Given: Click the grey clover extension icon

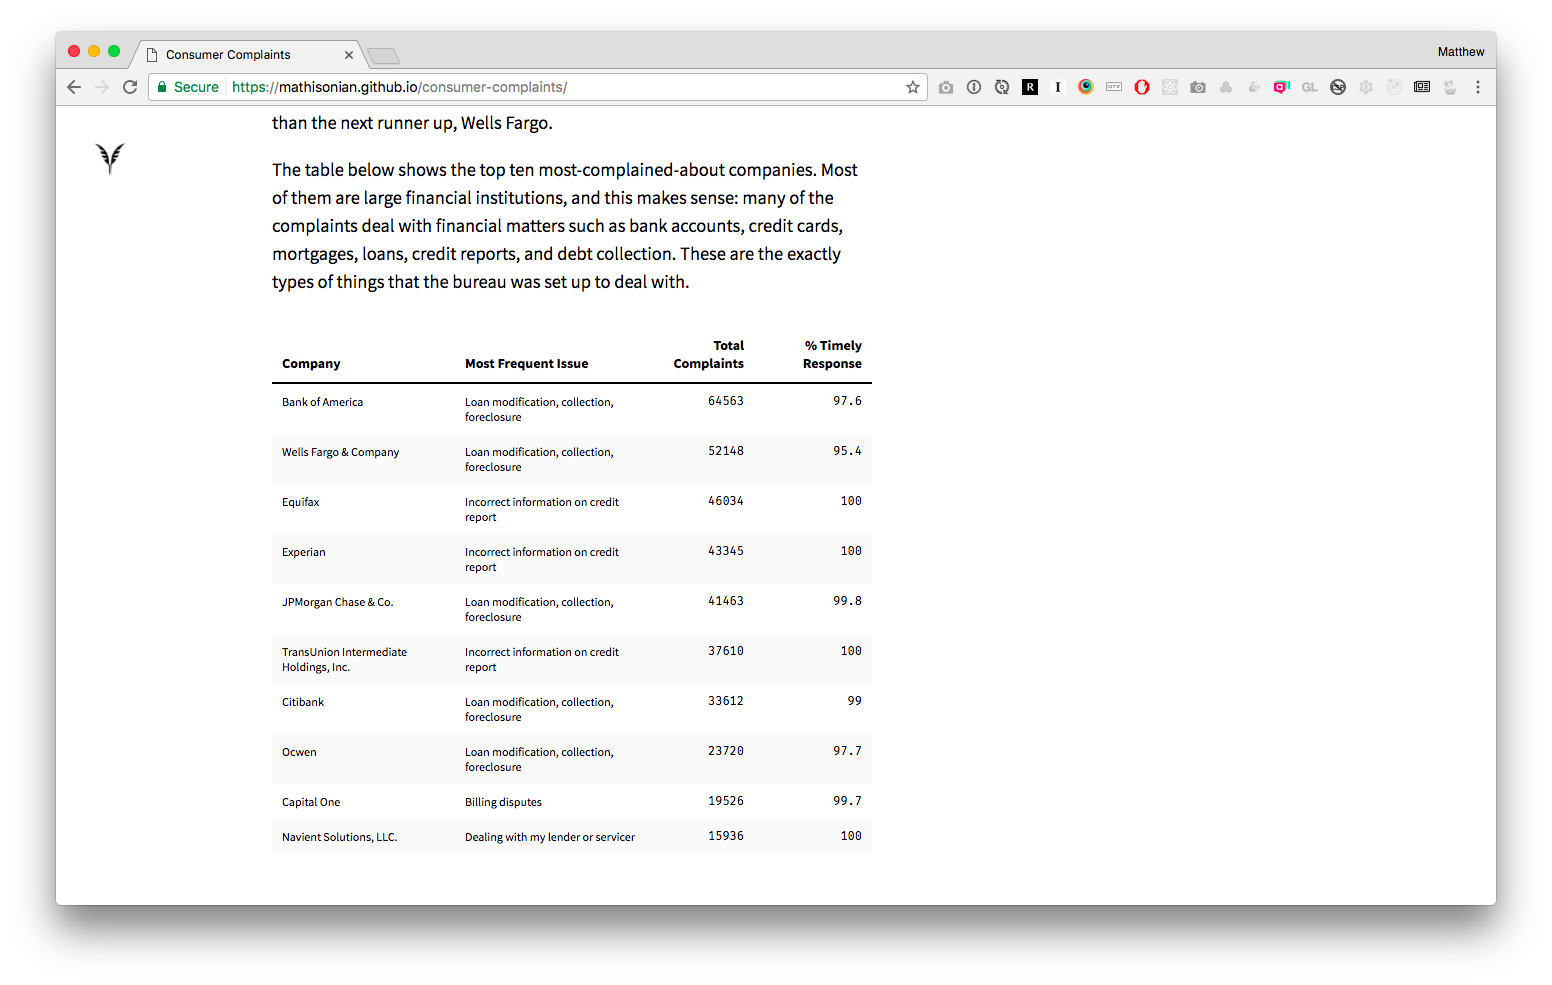Looking at the screenshot, I should click(x=1226, y=87).
